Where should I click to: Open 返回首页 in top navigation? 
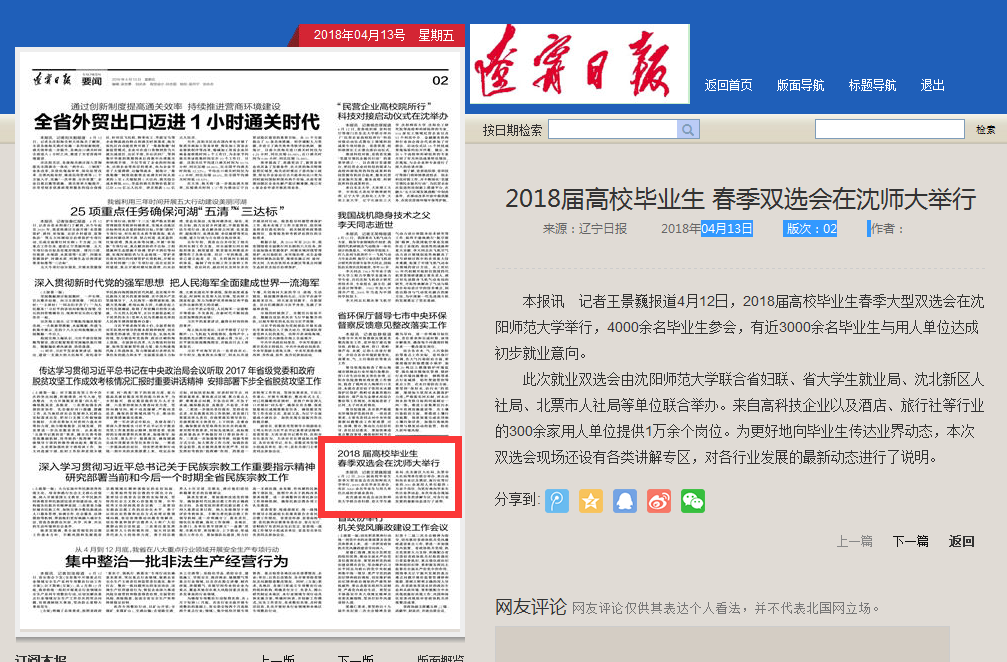pos(728,86)
